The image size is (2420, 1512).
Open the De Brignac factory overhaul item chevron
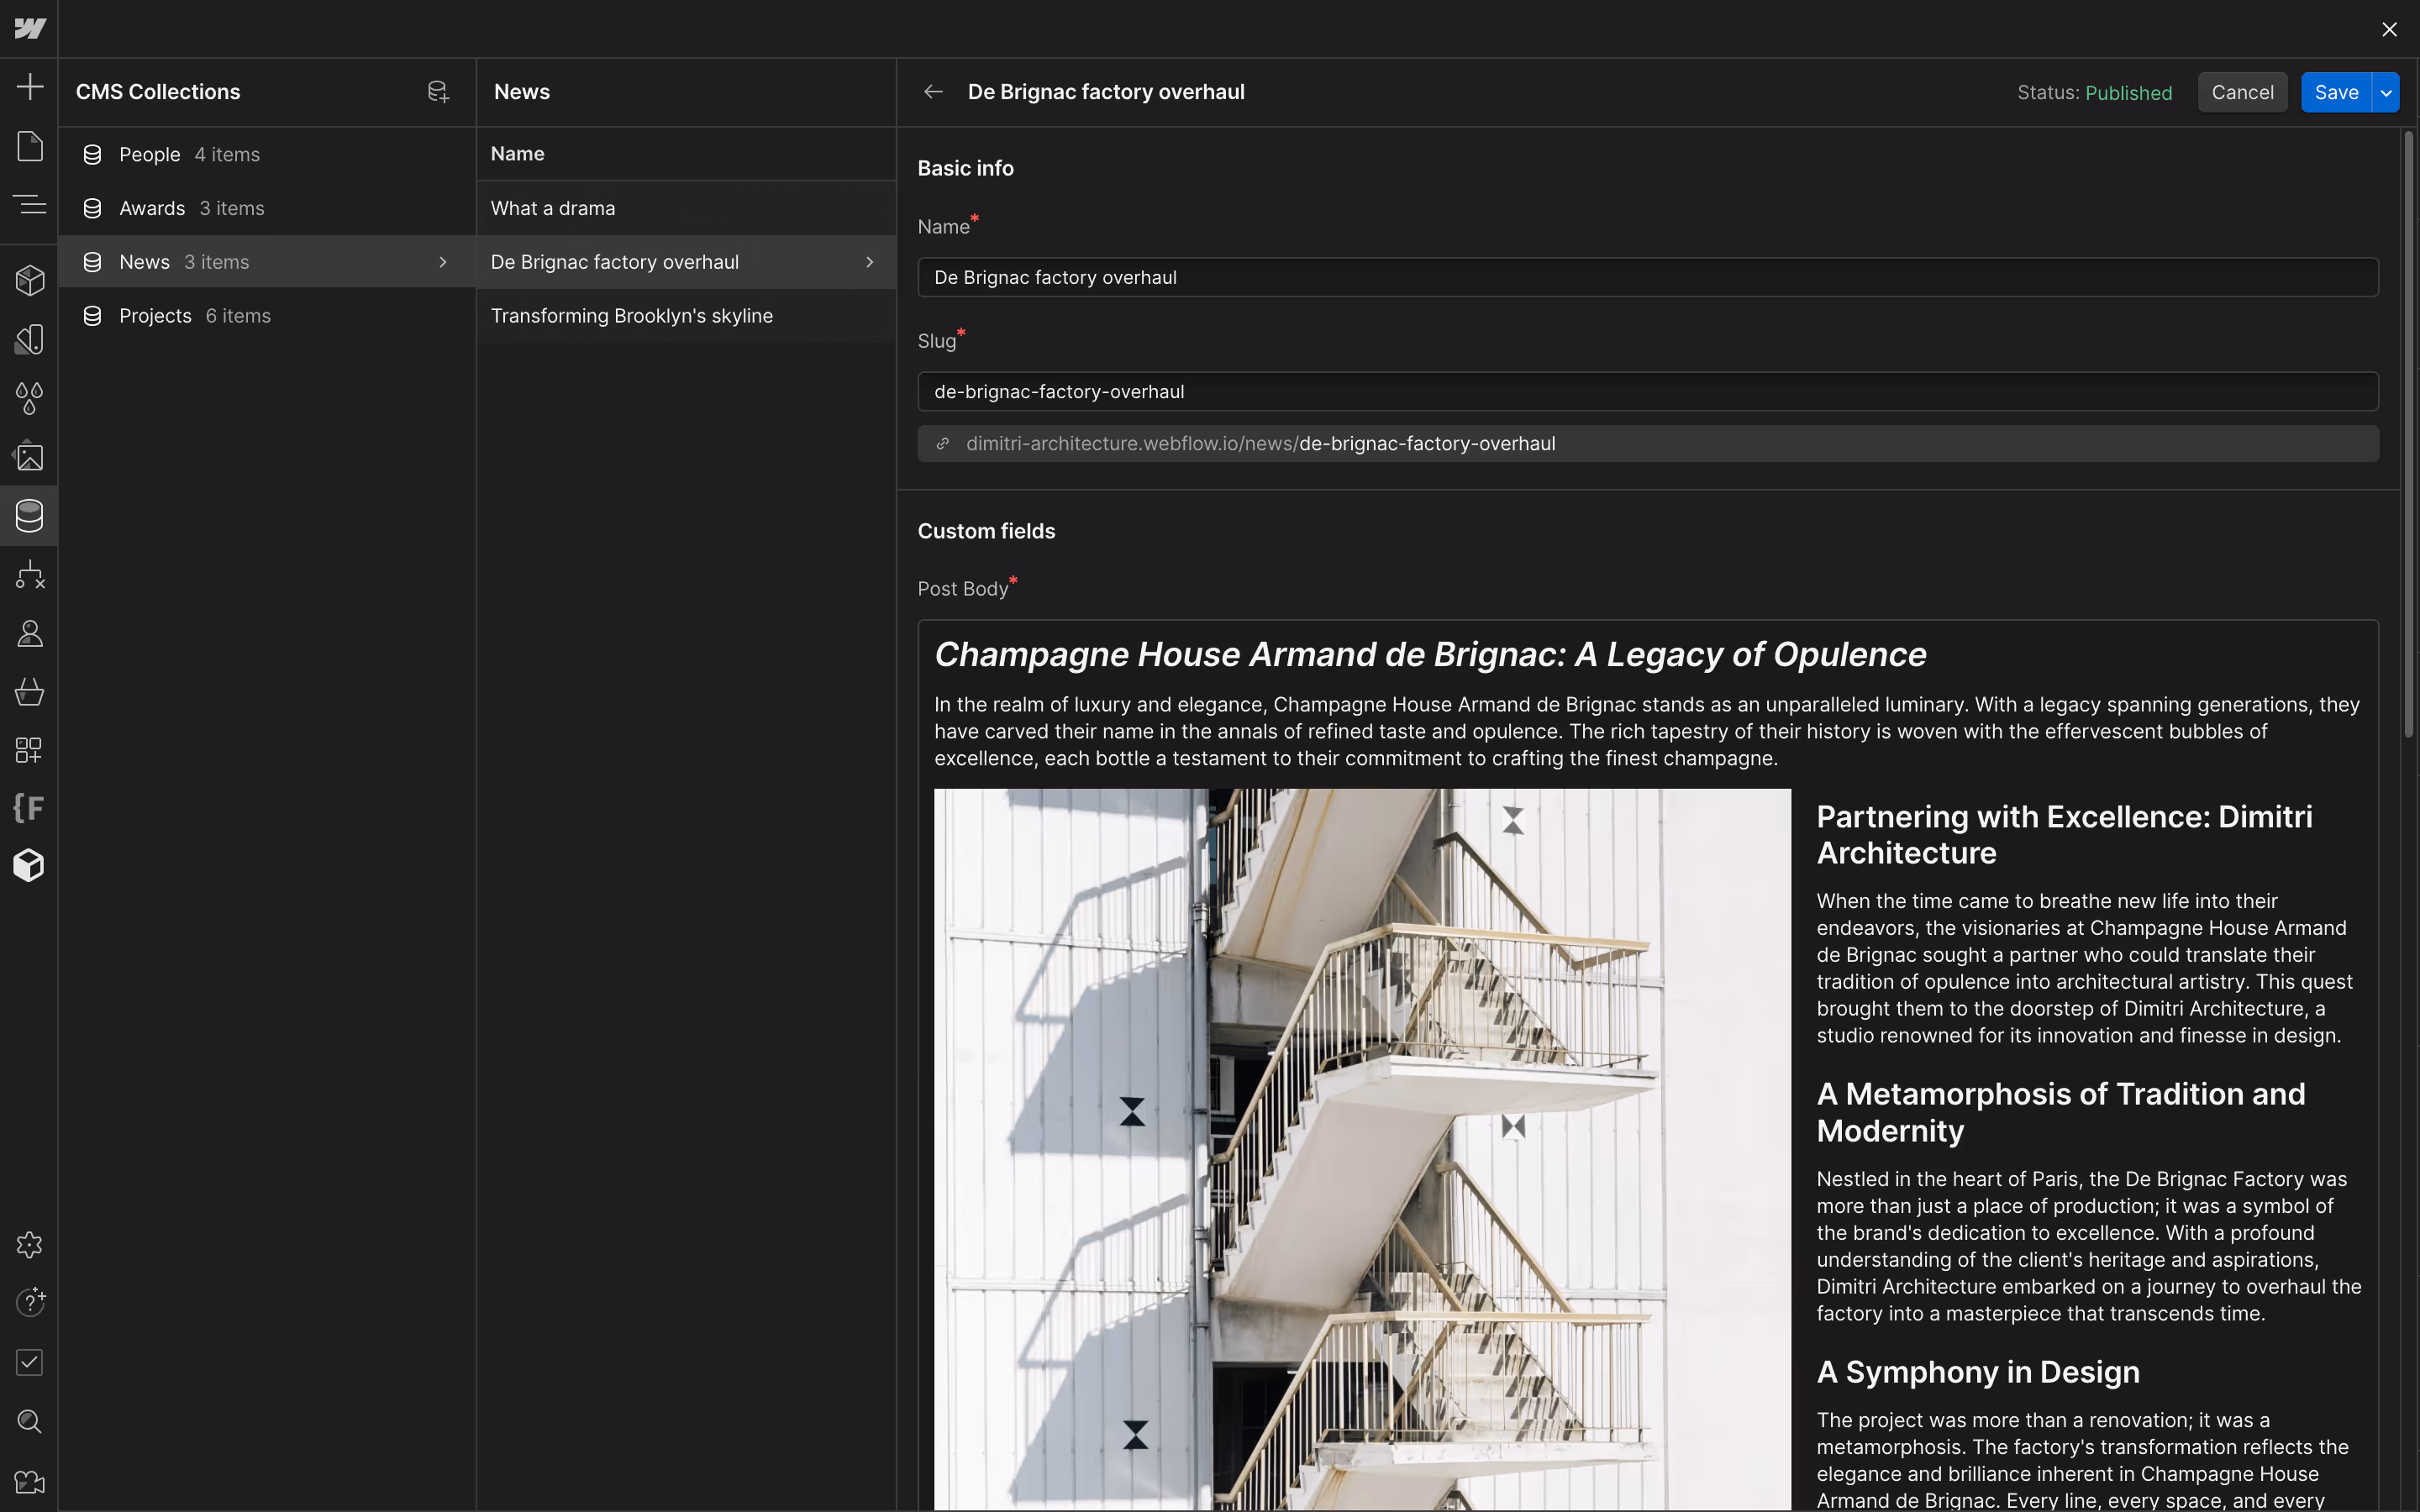tap(869, 261)
